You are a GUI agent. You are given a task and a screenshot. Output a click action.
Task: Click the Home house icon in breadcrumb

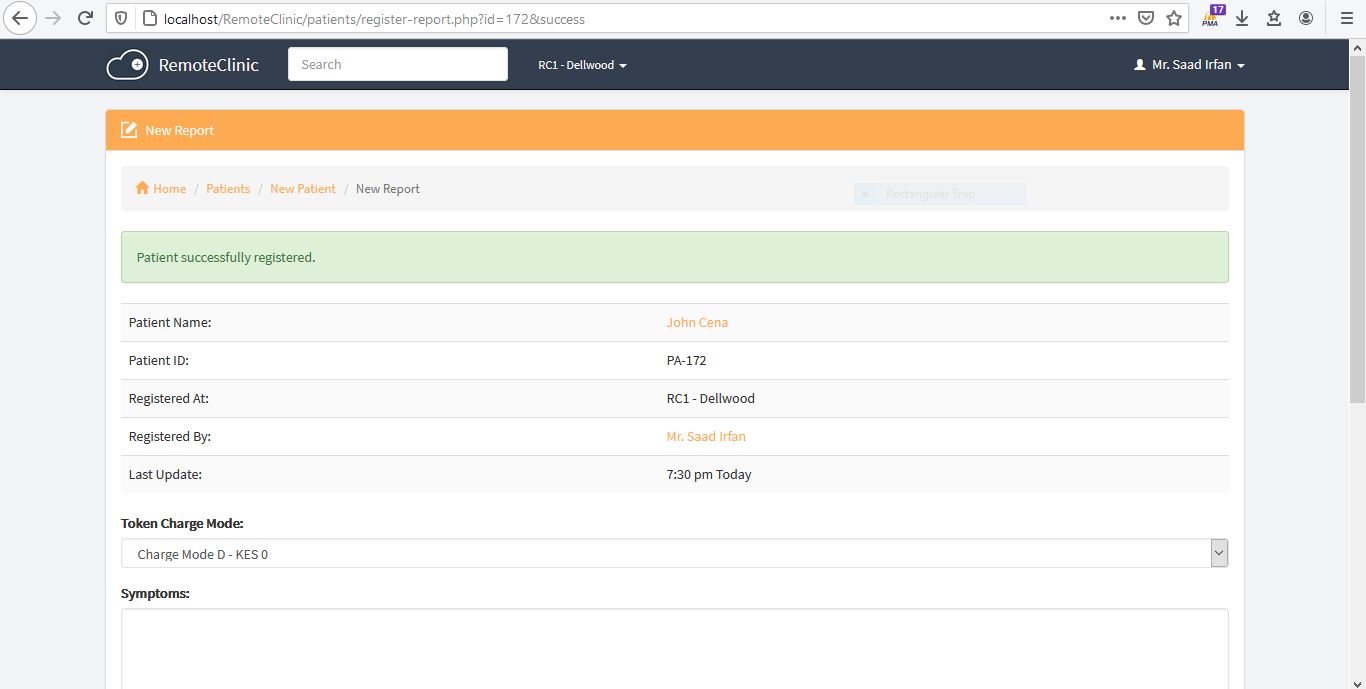point(142,188)
